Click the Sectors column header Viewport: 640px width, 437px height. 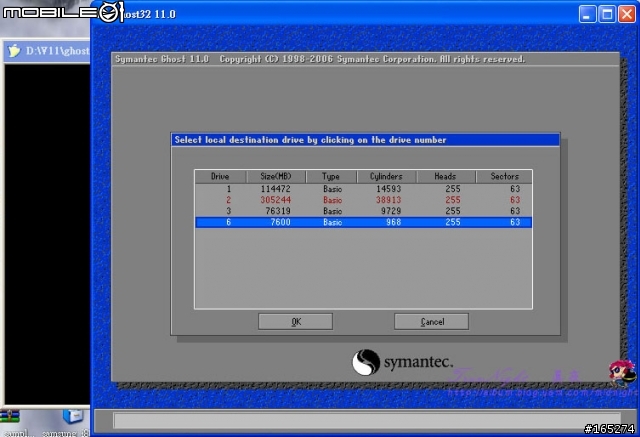[x=504, y=177]
